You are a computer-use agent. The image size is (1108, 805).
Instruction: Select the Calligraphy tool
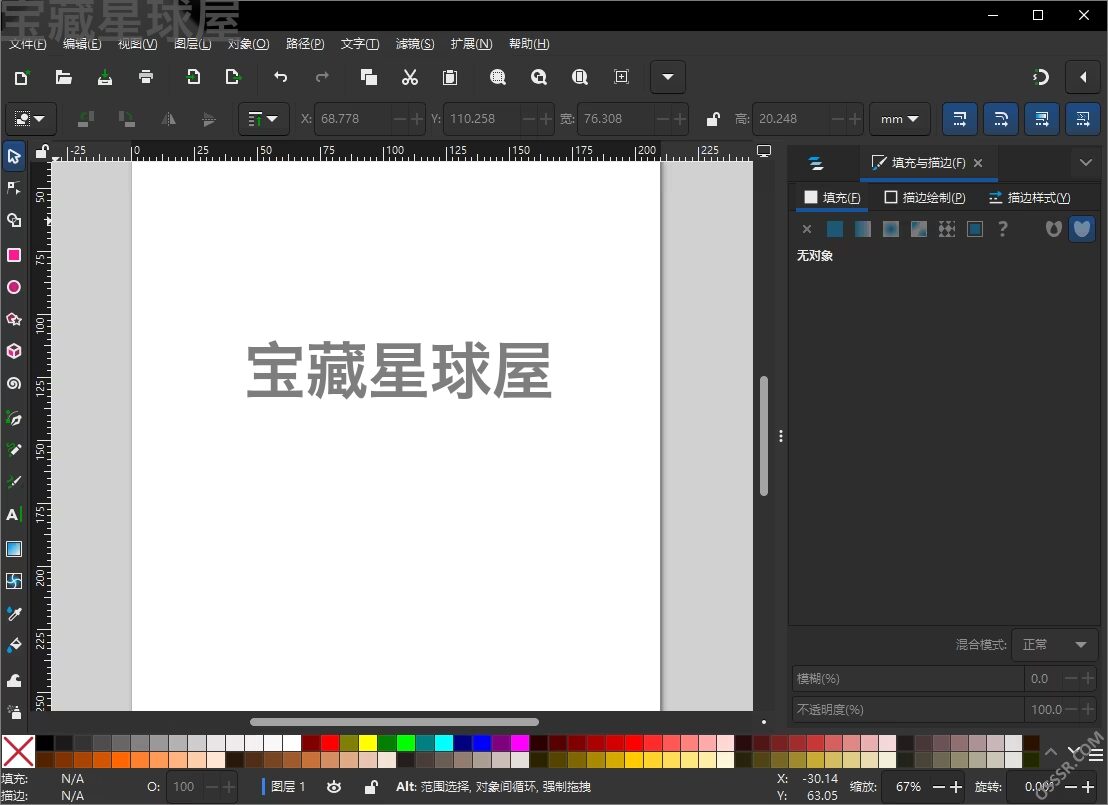(13, 482)
